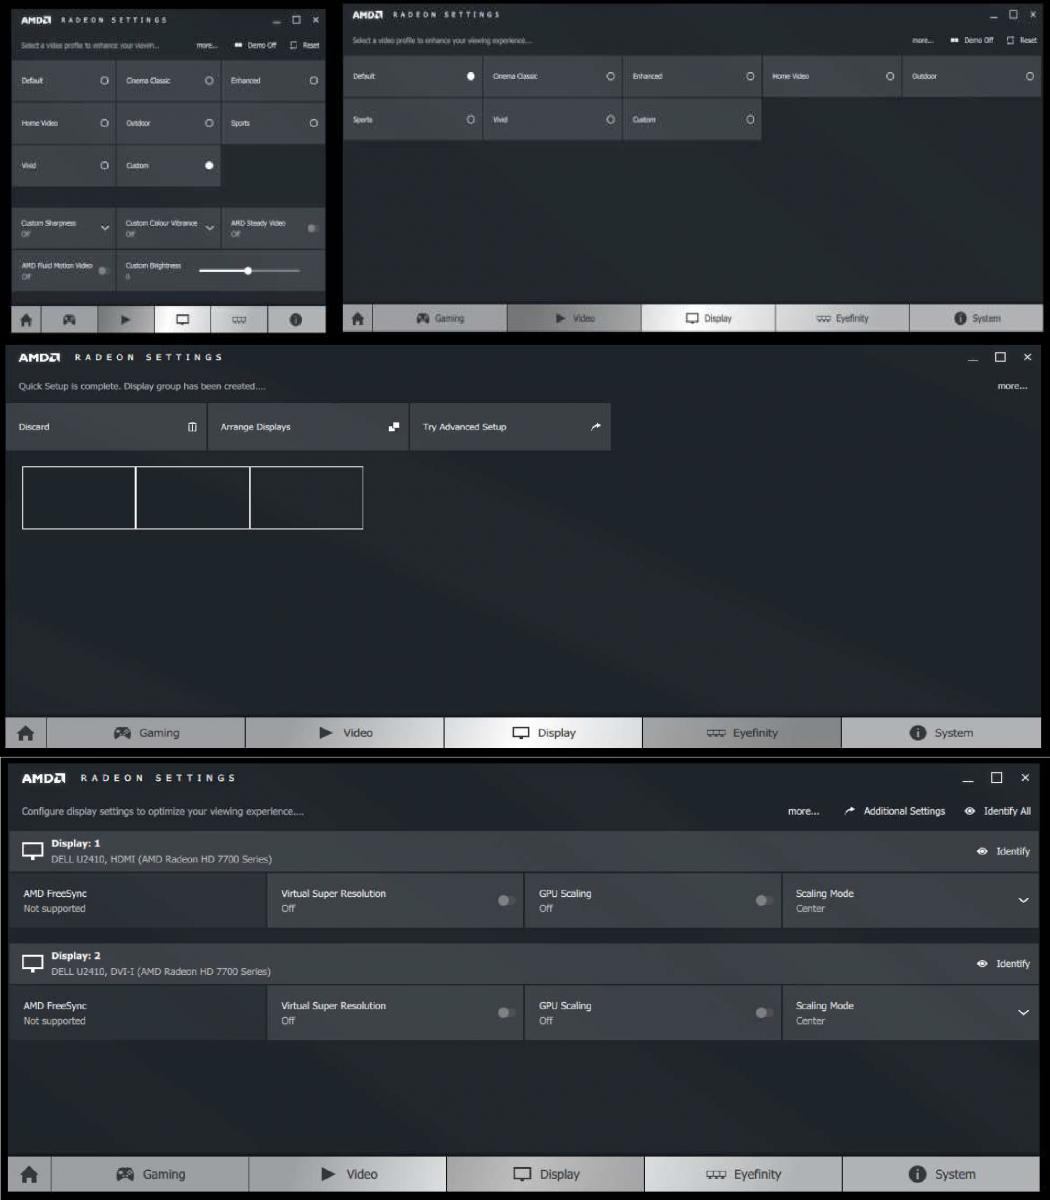Click the Identify eye for Display 1 HDMI
The image size is (1050, 1200).
(983, 852)
